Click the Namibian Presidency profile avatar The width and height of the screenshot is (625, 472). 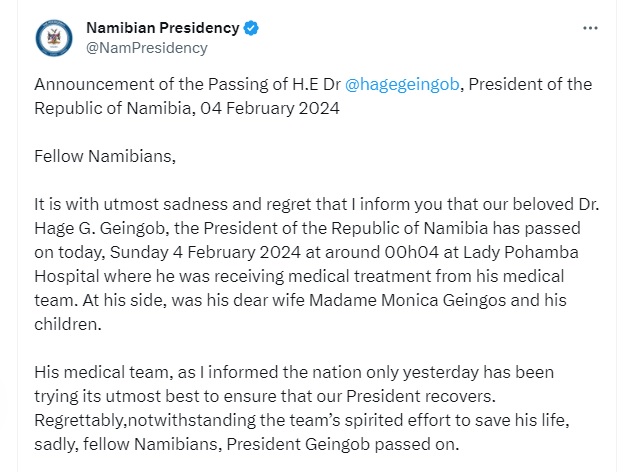coord(54,37)
